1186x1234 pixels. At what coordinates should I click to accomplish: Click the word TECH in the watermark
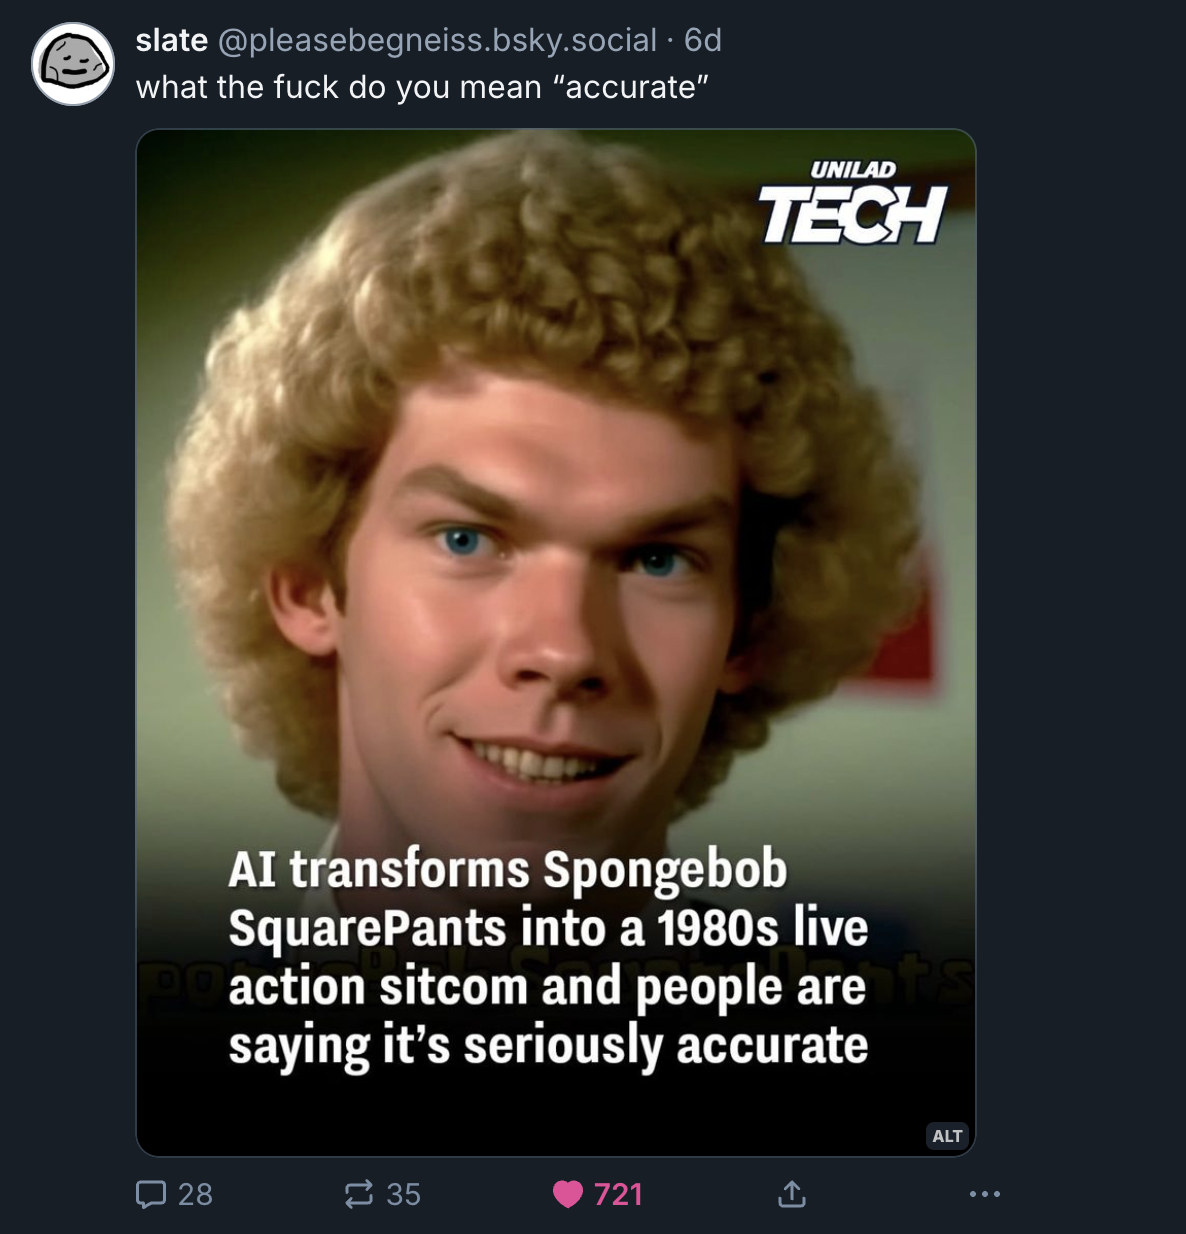tap(852, 215)
